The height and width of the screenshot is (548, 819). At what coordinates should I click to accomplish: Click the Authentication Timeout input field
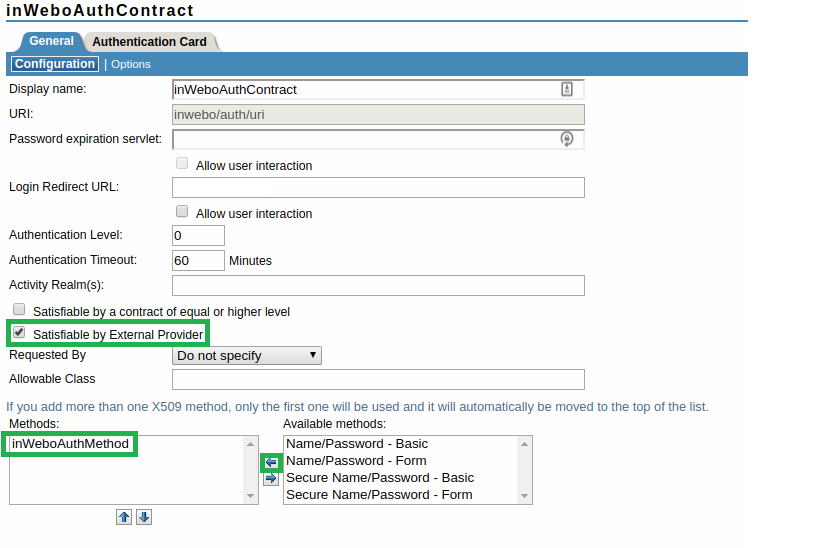click(x=198, y=260)
